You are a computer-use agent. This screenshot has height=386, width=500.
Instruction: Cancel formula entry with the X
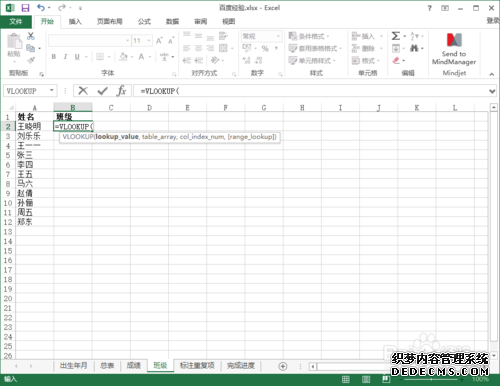point(83,91)
